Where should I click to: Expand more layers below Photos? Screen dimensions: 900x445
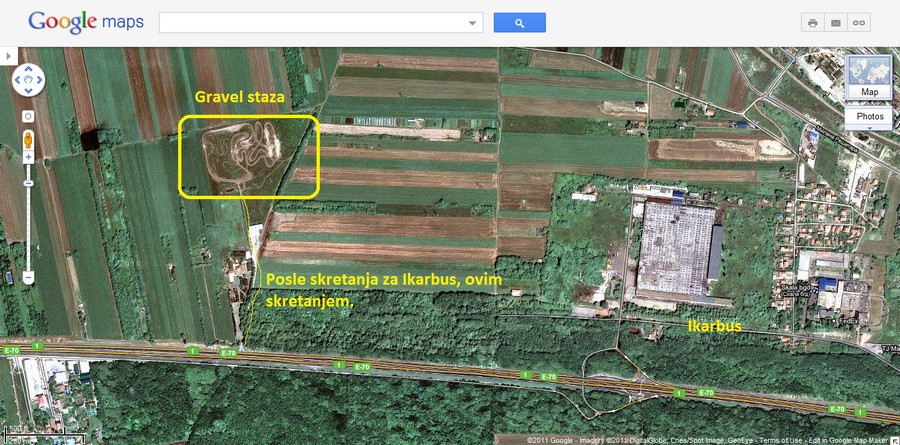(x=869, y=130)
